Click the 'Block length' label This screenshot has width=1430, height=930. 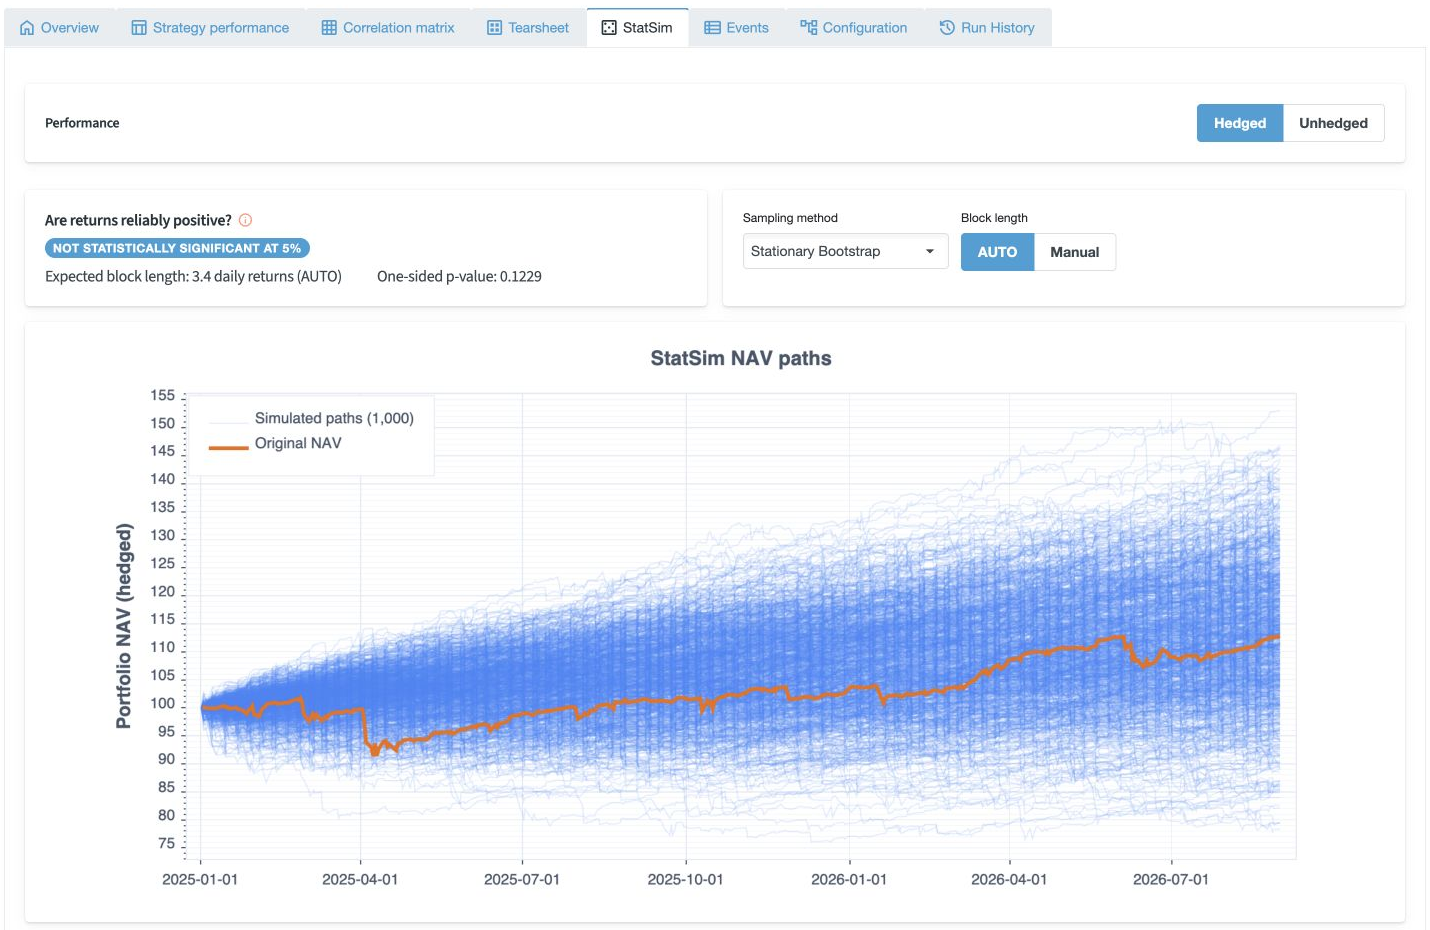(x=994, y=218)
